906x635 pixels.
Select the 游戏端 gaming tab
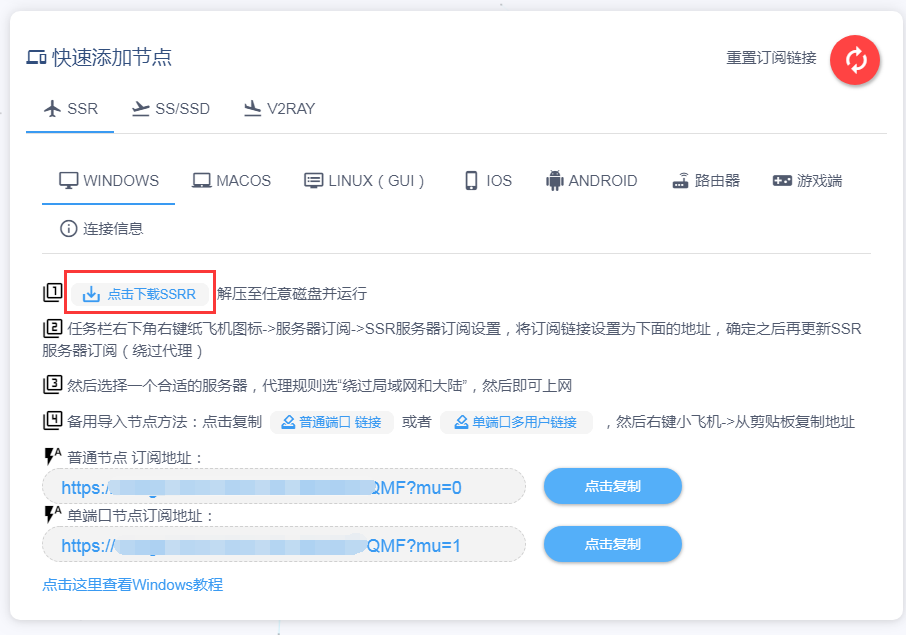(x=808, y=181)
